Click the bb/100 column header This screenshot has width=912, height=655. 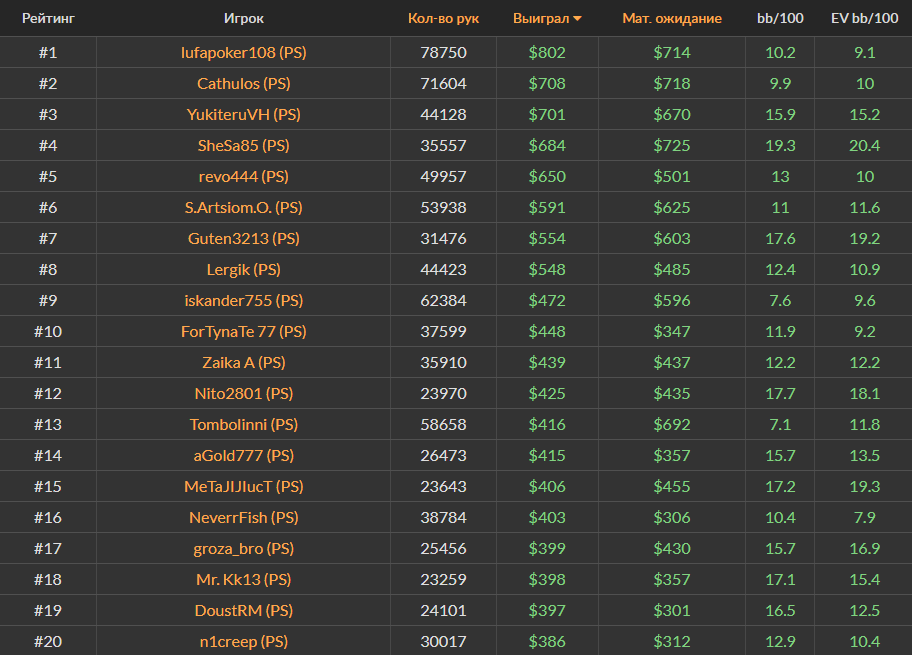pos(780,18)
